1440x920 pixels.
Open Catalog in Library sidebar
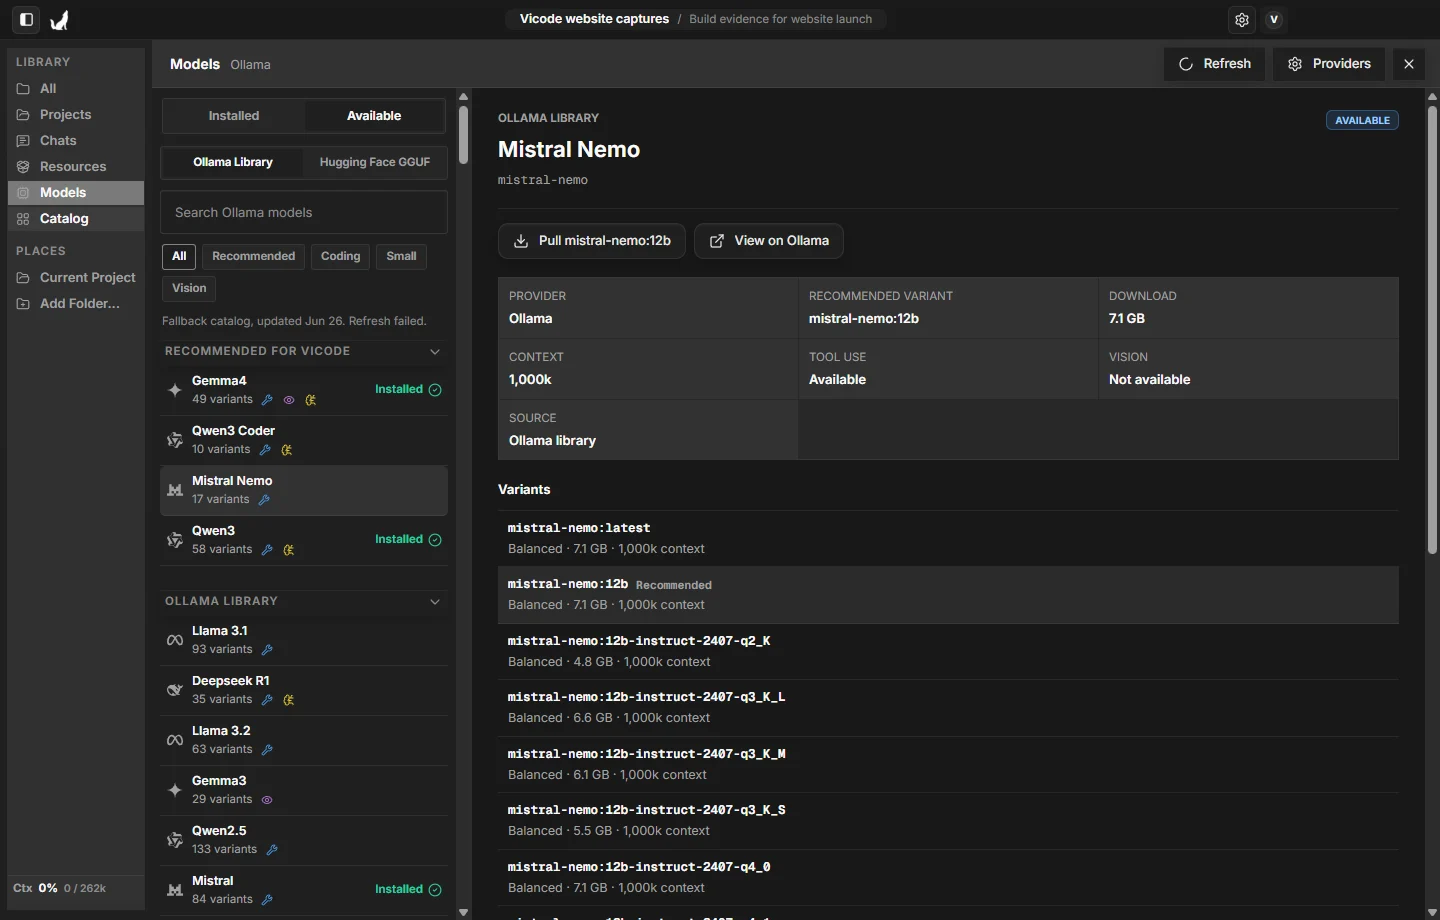(76, 219)
